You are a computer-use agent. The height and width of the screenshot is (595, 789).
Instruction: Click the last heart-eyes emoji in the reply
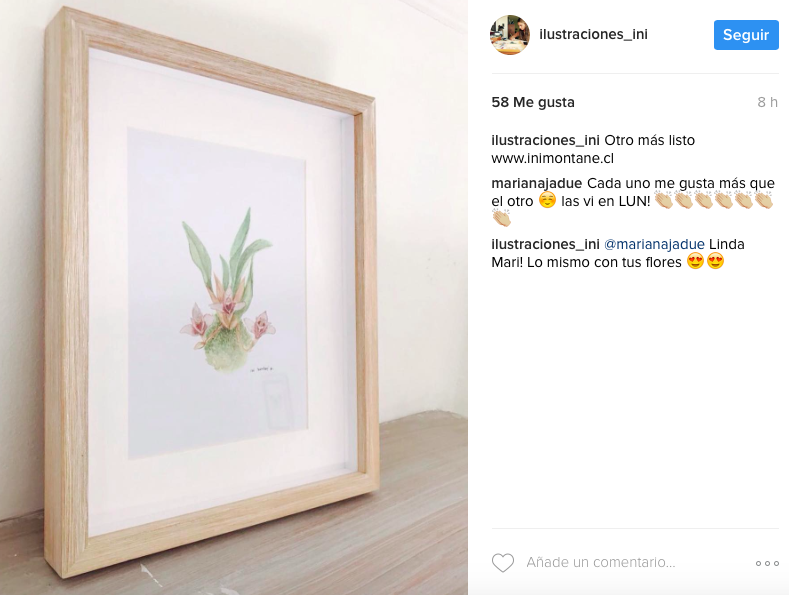[715, 261]
